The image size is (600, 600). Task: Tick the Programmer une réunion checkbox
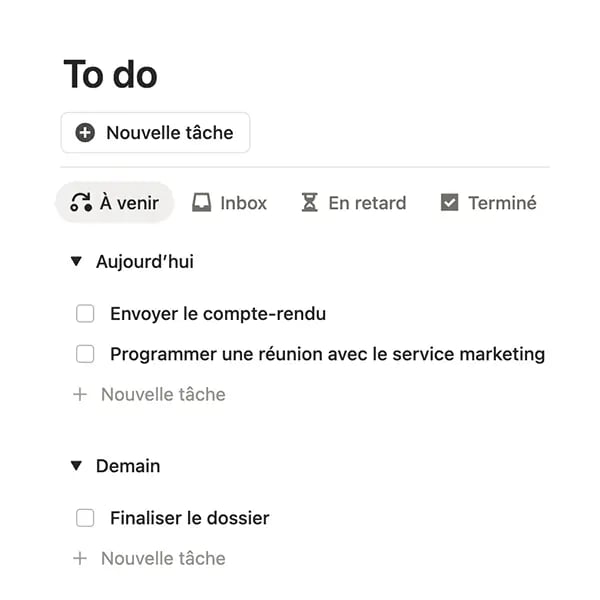[x=85, y=354]
